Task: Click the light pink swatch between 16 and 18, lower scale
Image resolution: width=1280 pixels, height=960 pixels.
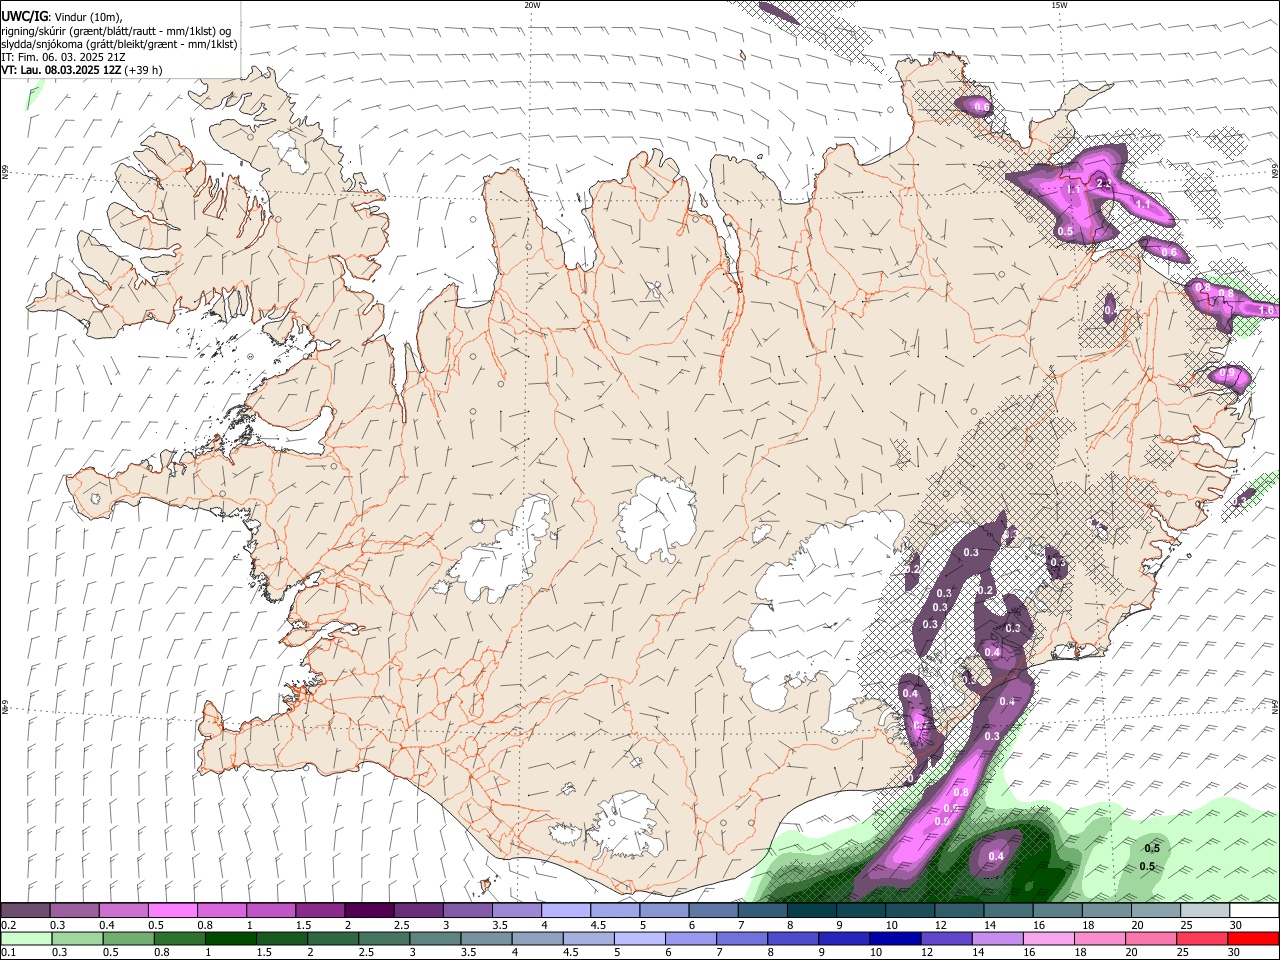Action: pyautogui.click(x=1047, y=938)
